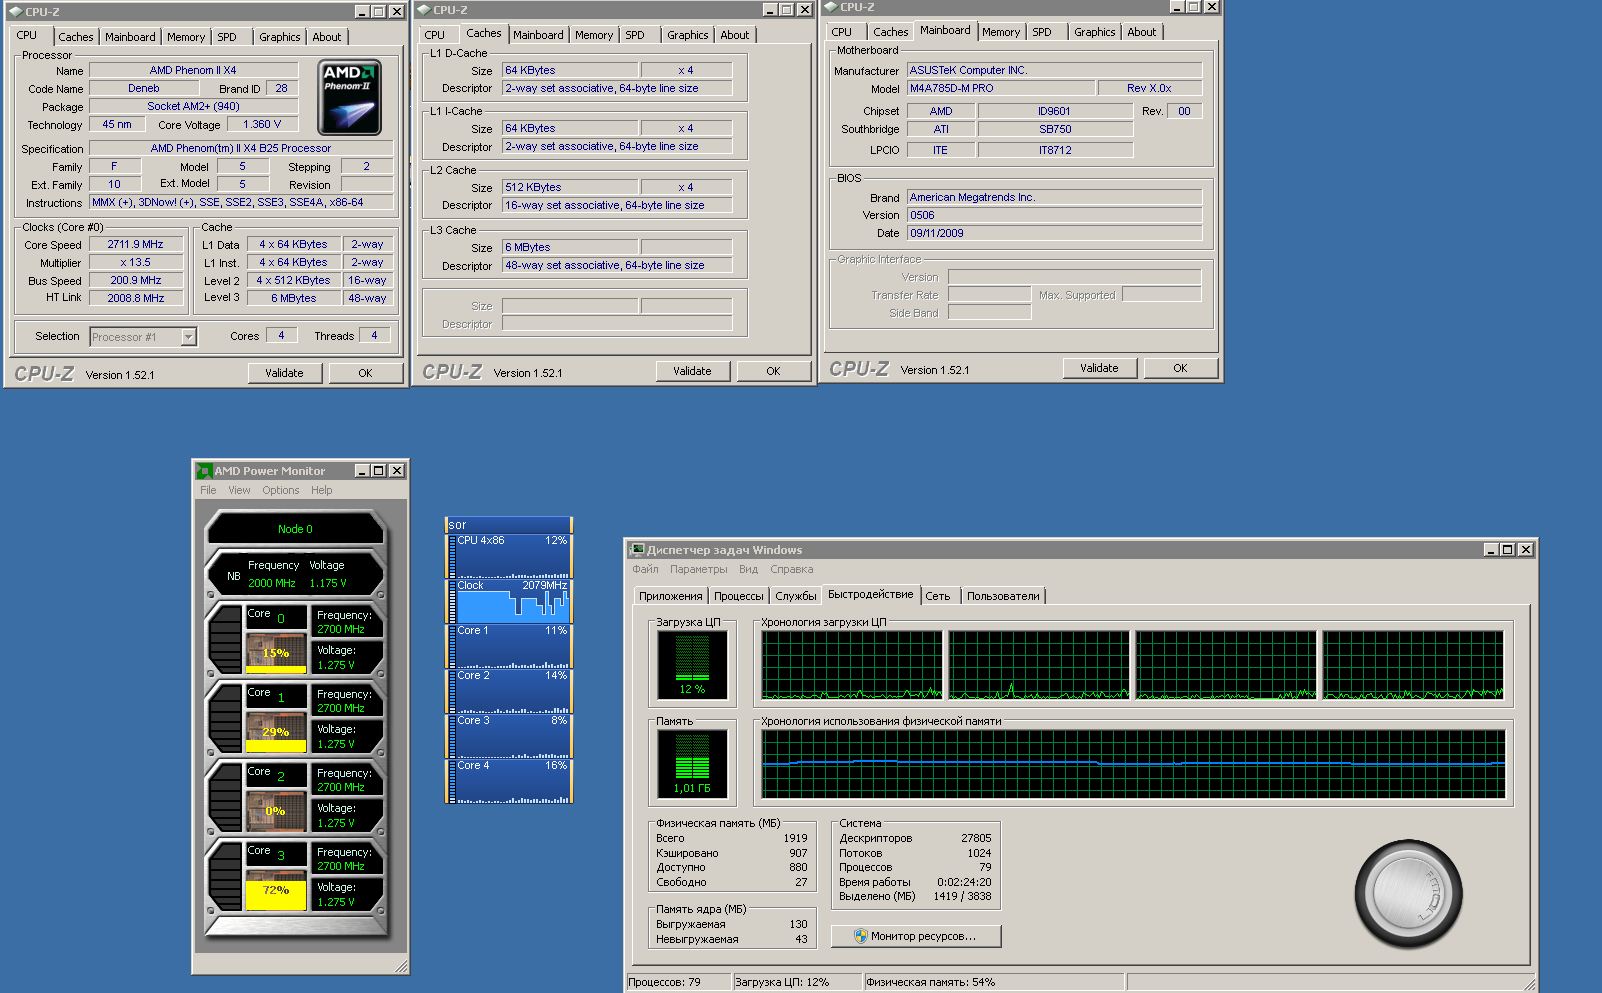The width and height of the screenshot is (1602, 993).
Task: Open the Пользователи tab in Task Manager
Action: tap(1003, 596)
